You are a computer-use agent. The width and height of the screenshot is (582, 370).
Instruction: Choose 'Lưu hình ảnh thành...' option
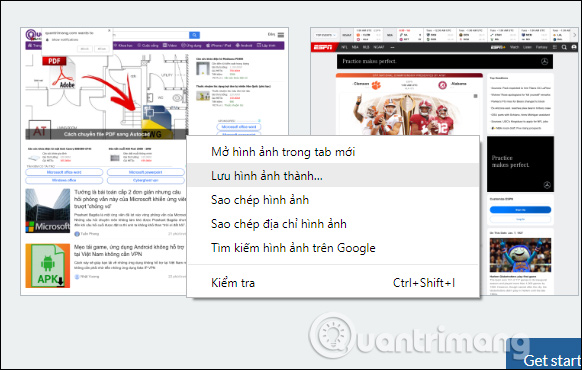click(x=333, y=176)
